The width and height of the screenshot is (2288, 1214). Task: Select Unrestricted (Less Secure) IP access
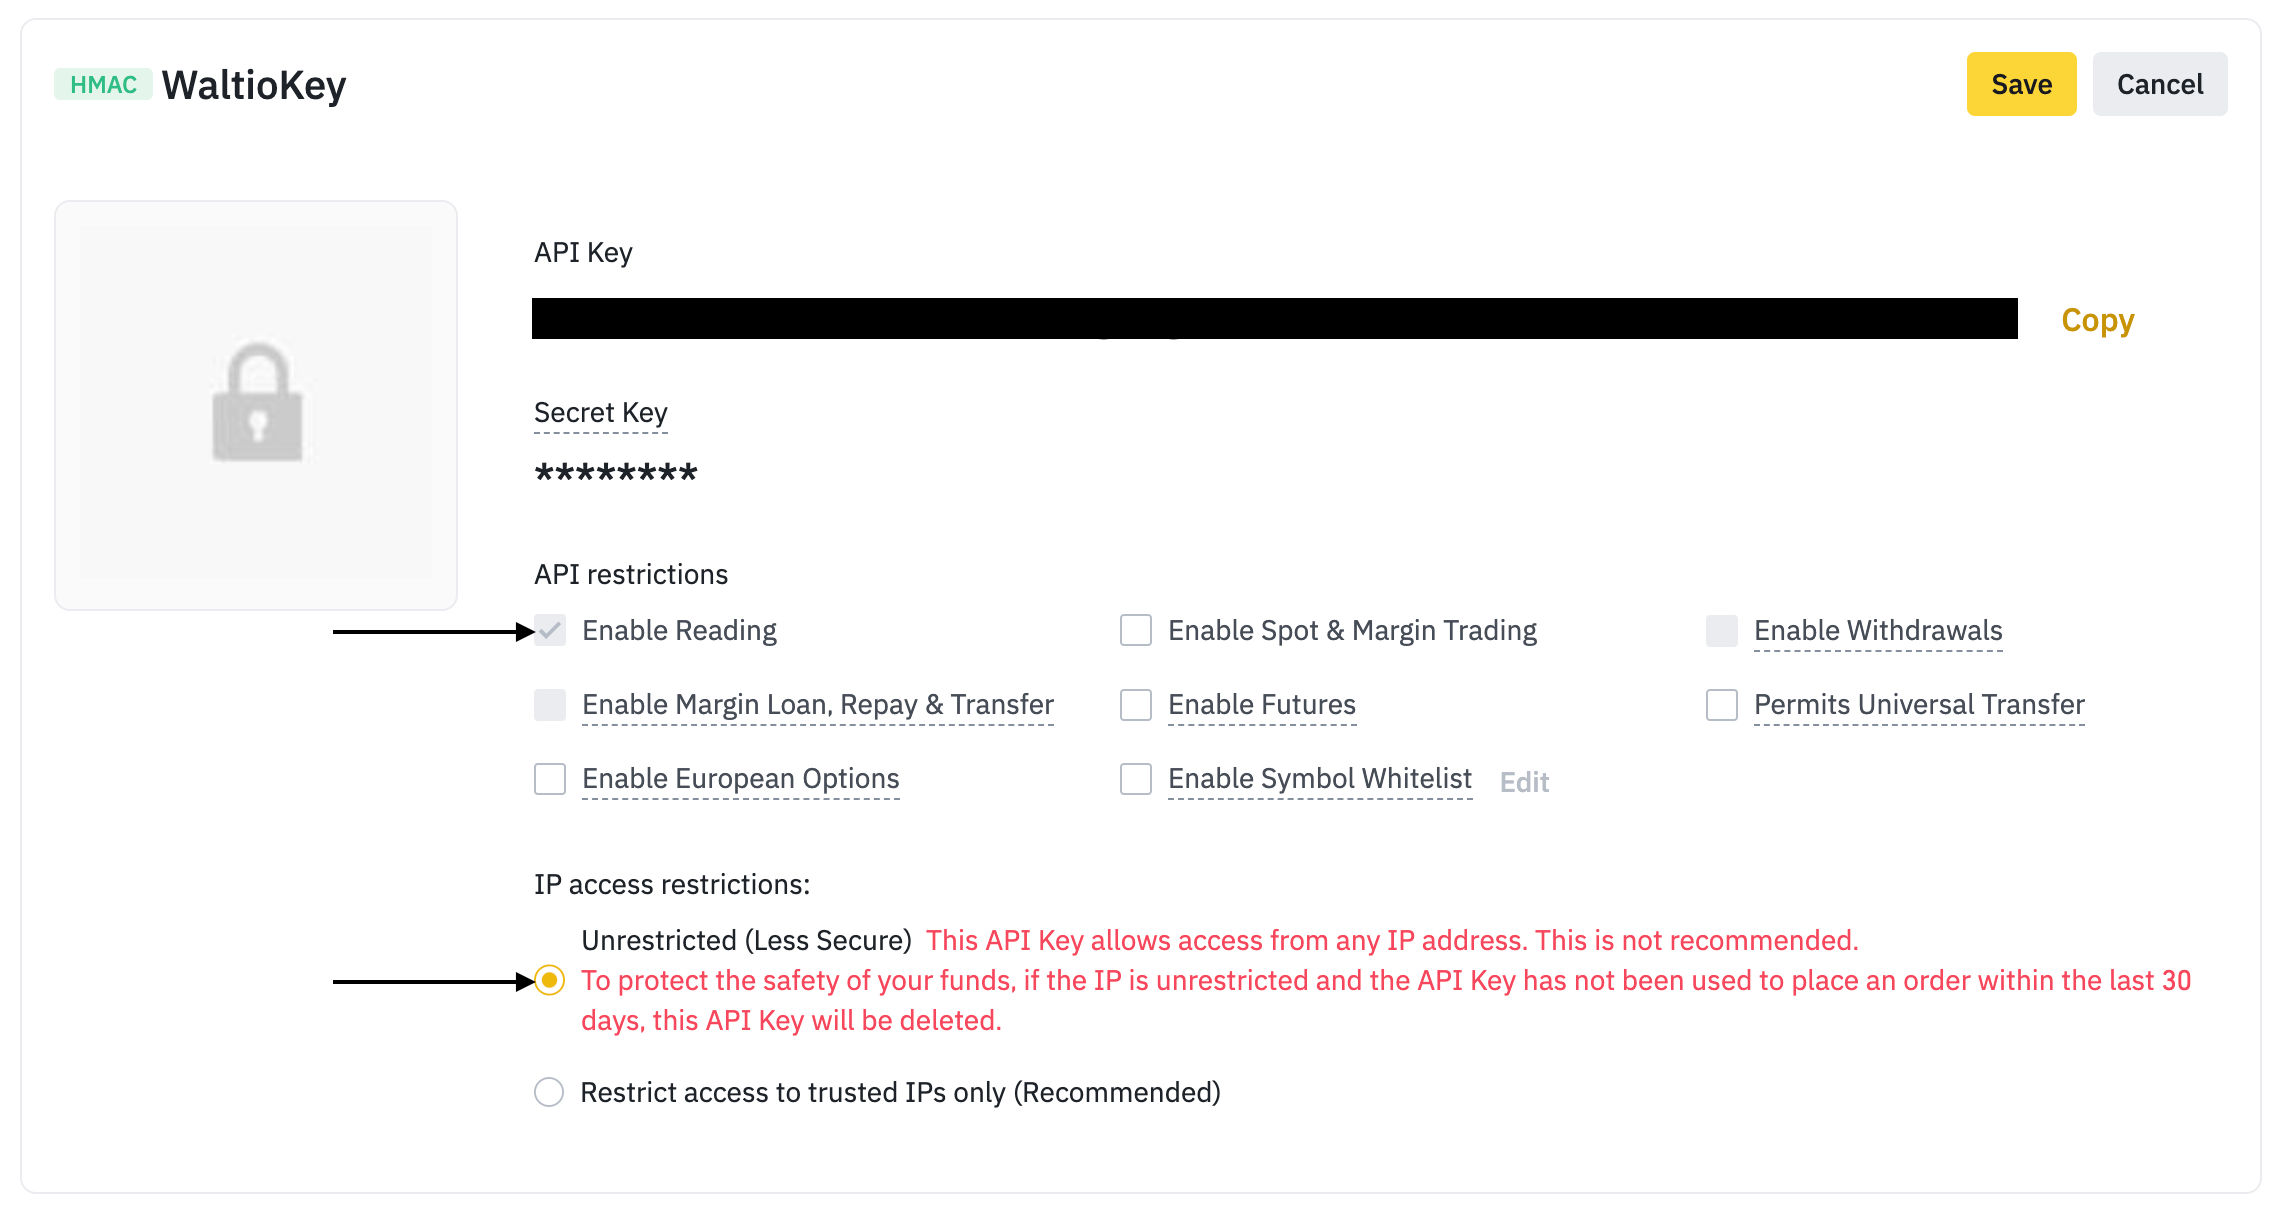[549, 981]
